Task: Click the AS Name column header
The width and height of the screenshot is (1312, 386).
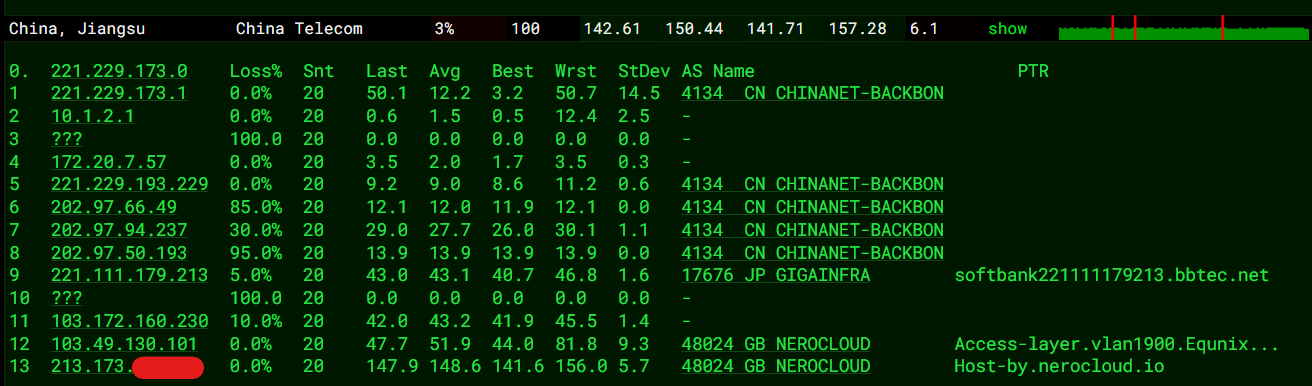Action: click(718, 71)
